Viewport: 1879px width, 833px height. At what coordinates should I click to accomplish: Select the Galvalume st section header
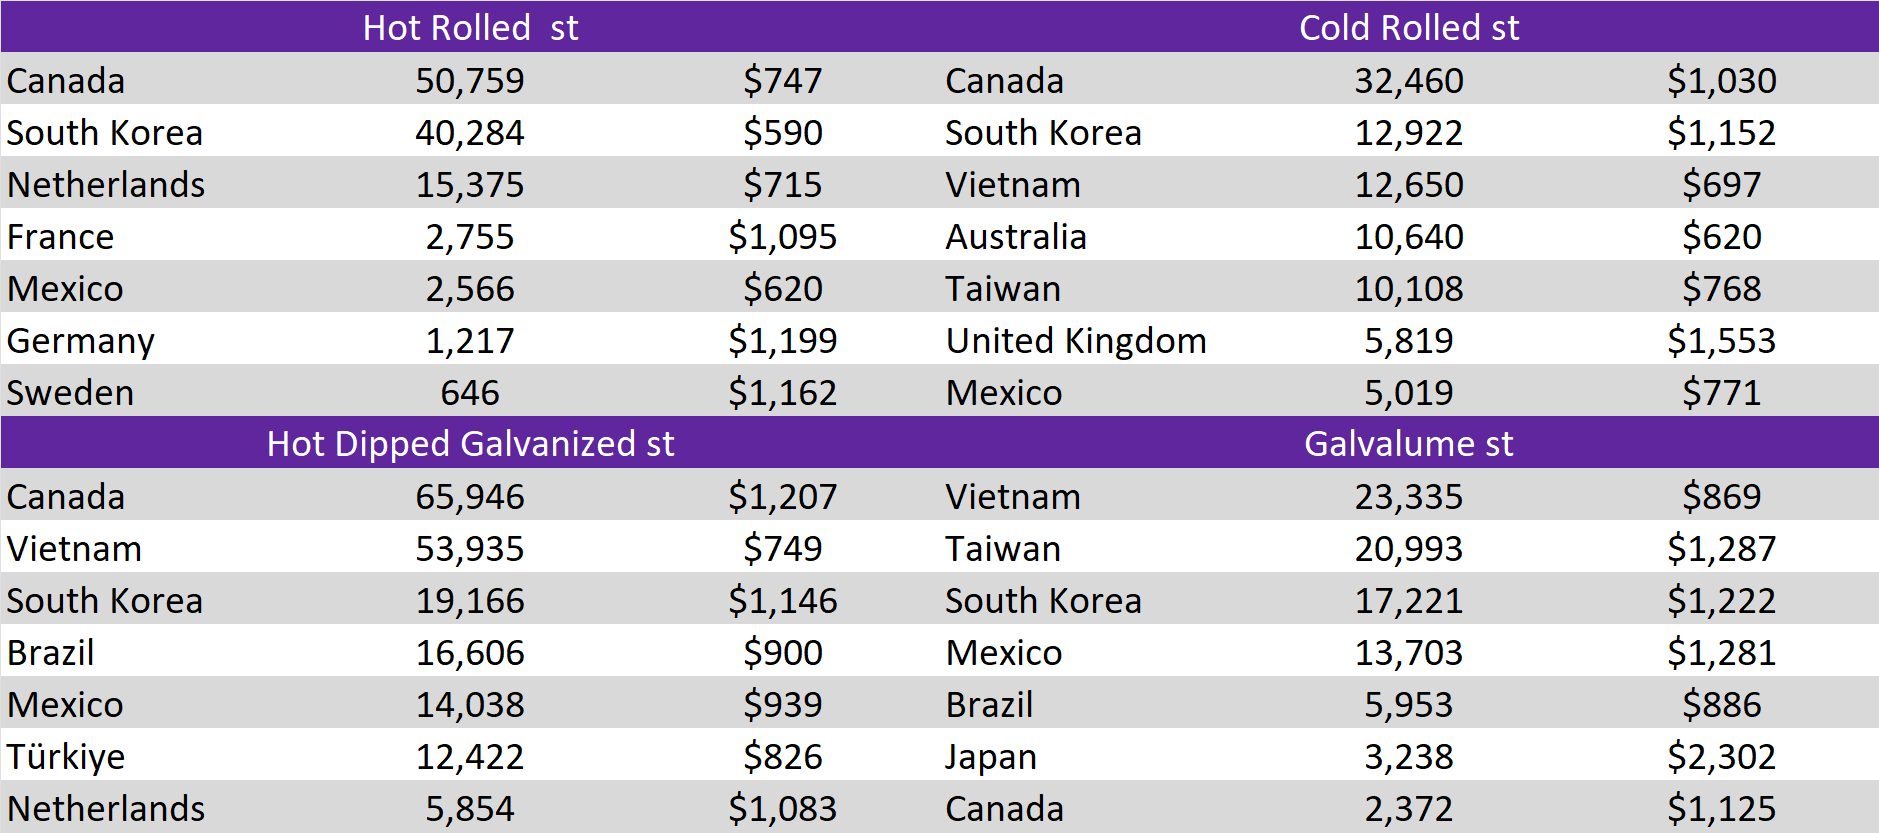coord(1408,443)
